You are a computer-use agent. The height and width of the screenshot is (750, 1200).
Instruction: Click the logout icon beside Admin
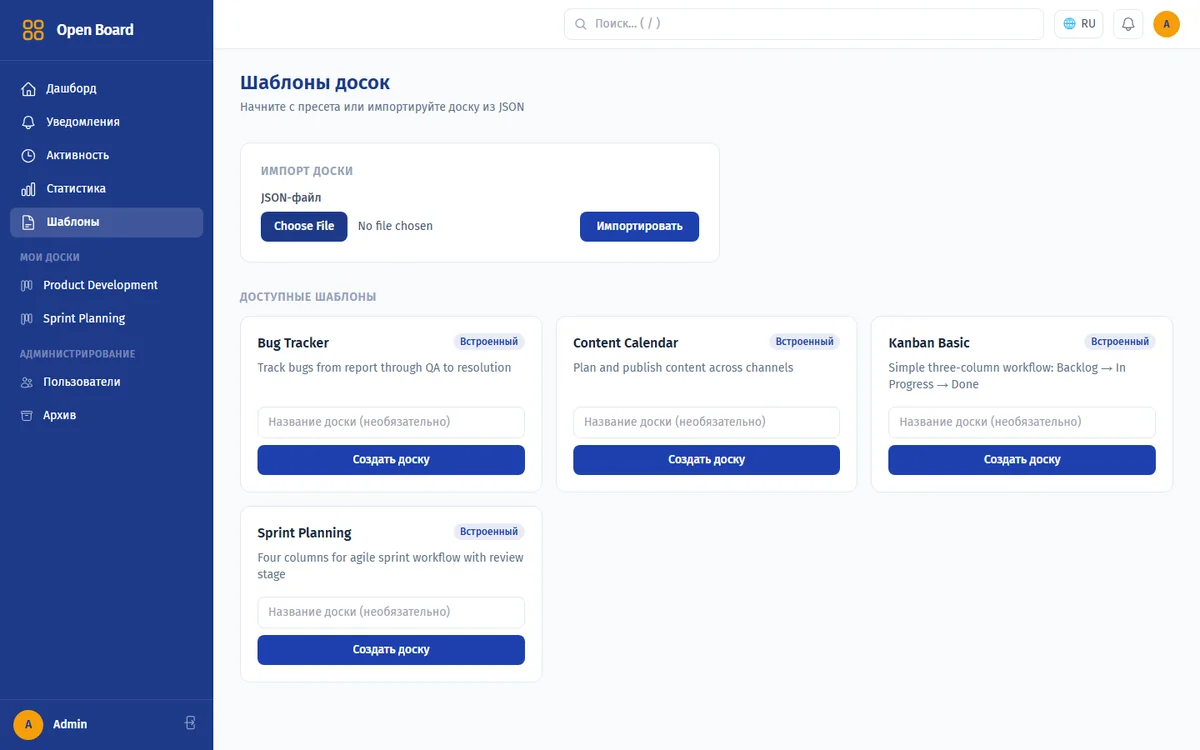(x=191, y=723)
